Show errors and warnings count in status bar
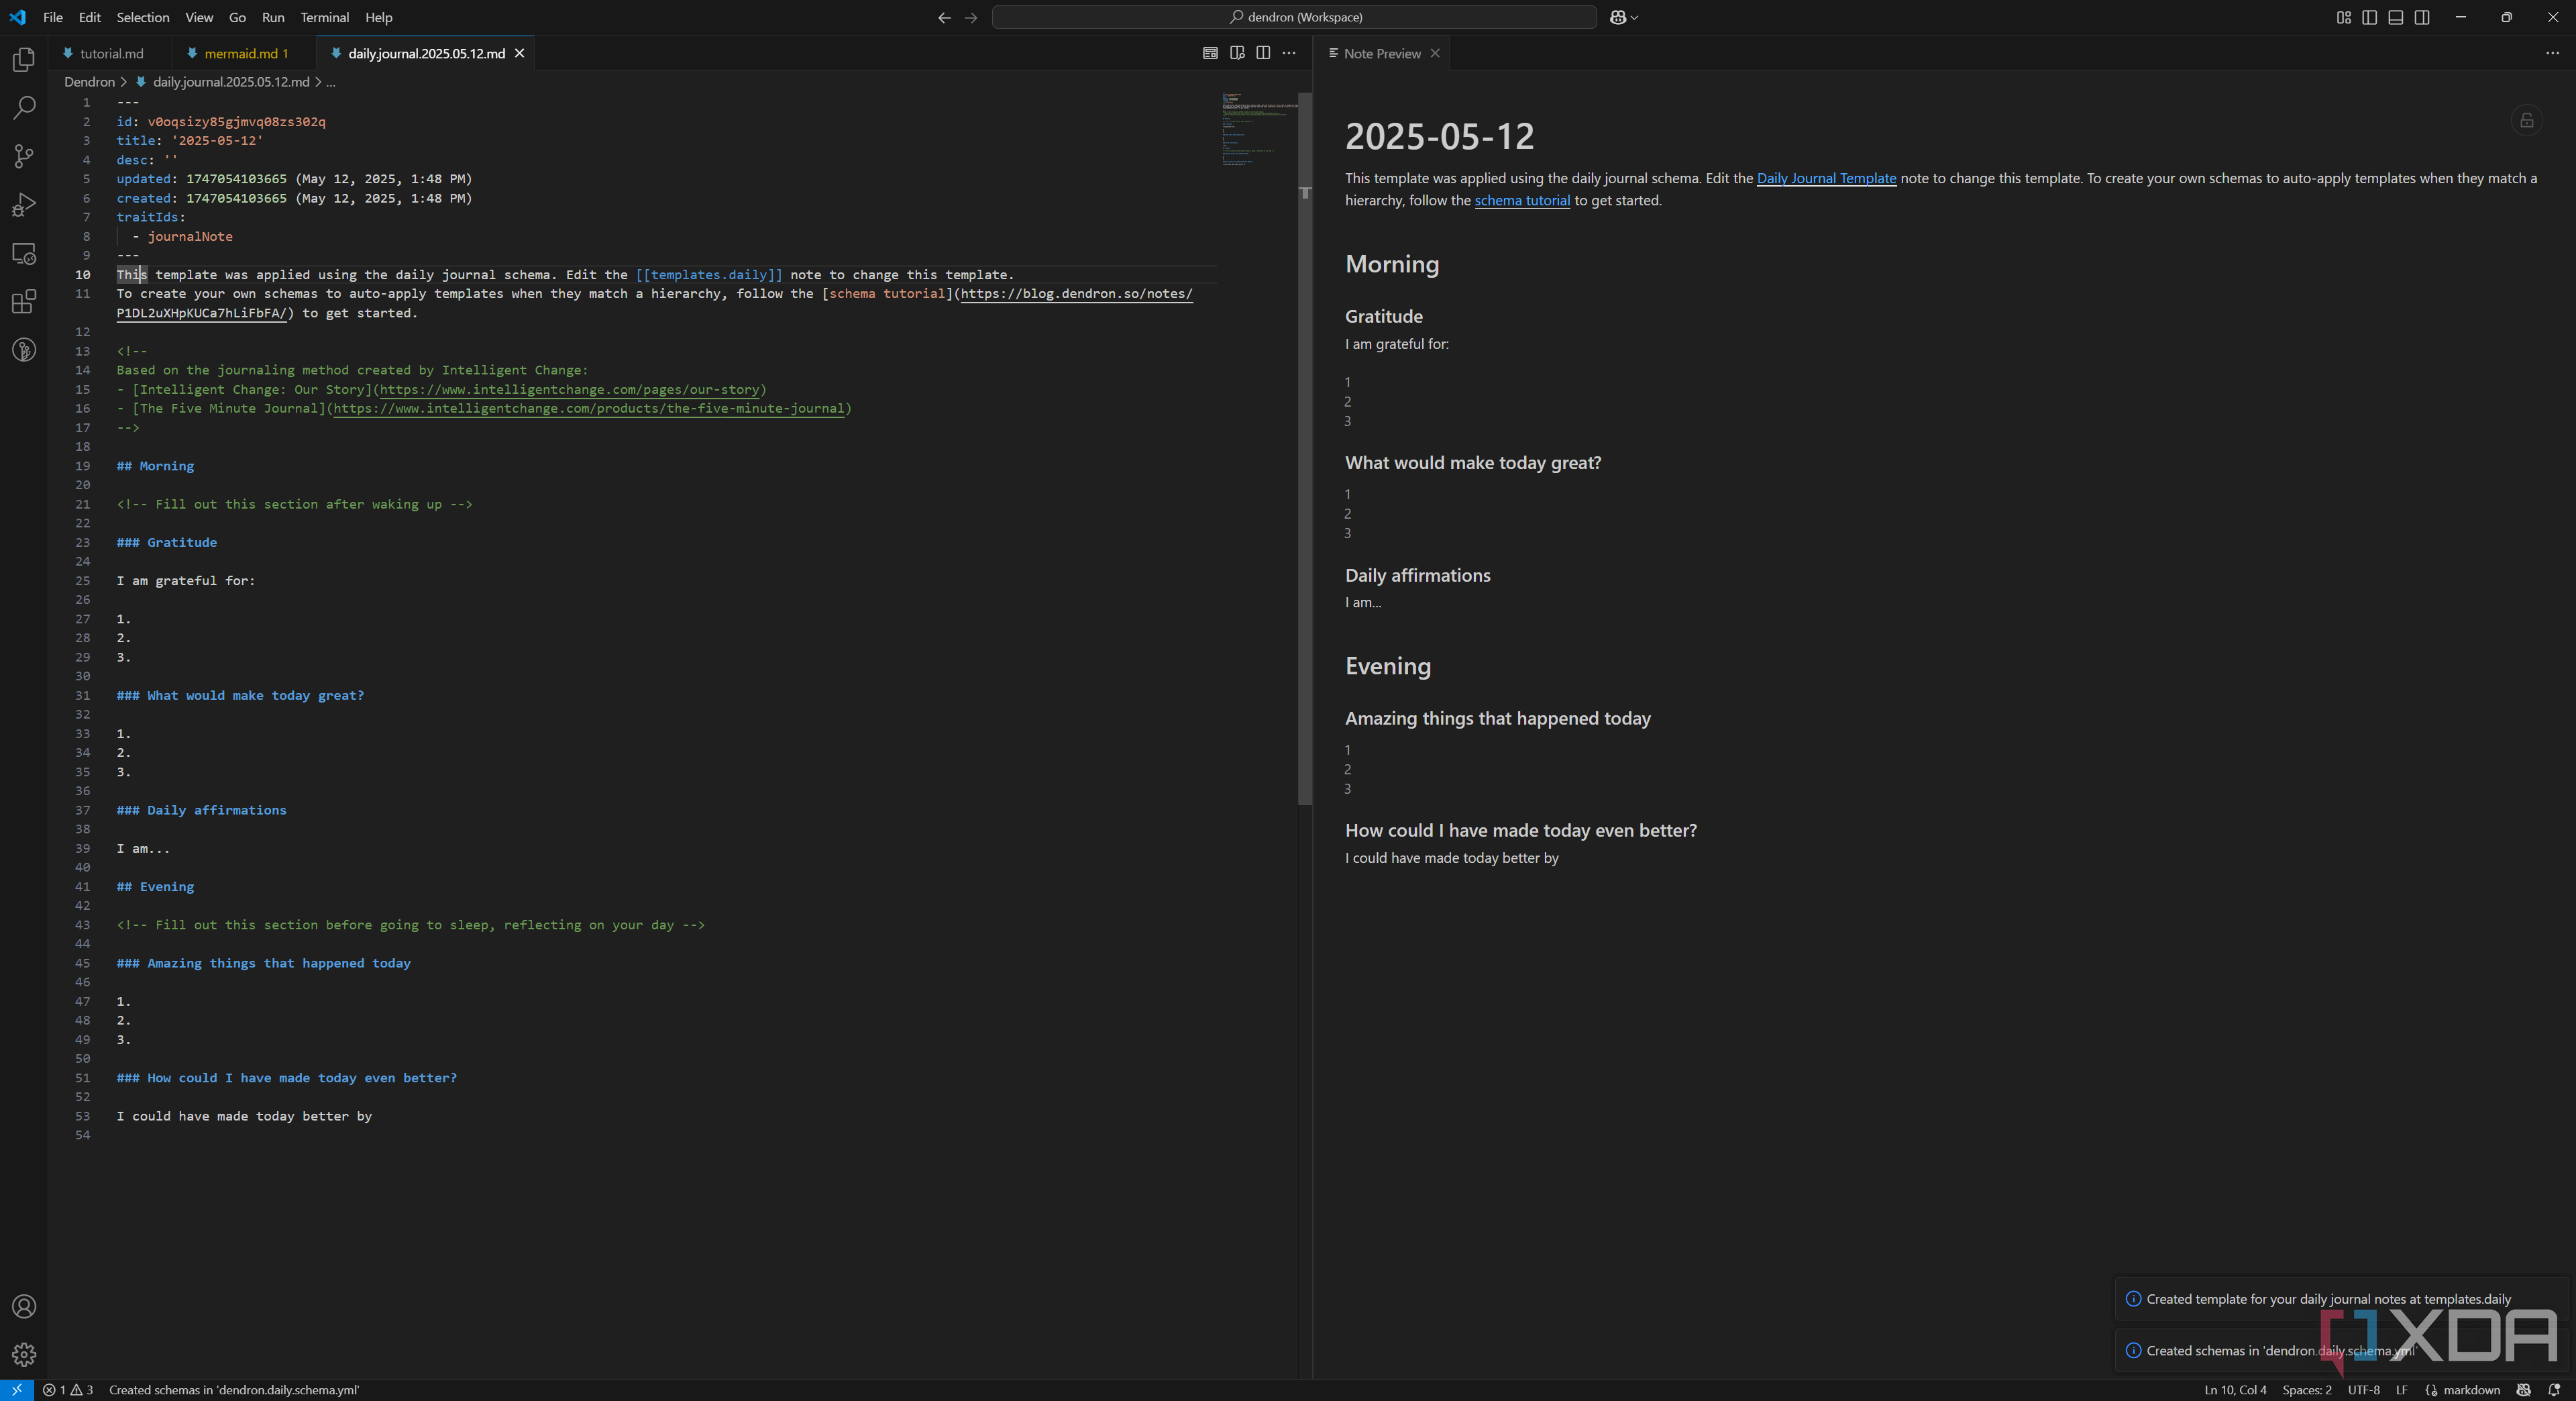Viewport: 2576px width, 1401px height. (68, 1390)
